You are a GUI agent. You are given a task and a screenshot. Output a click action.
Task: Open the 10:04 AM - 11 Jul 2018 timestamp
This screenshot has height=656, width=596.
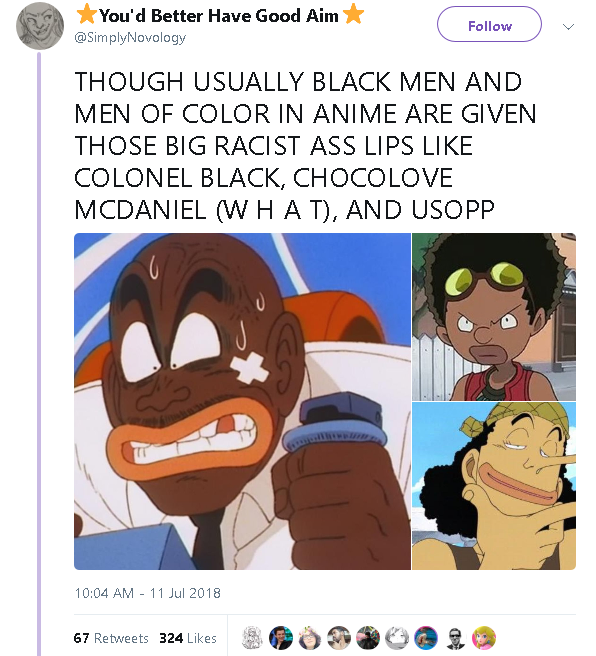coord(147,593)
